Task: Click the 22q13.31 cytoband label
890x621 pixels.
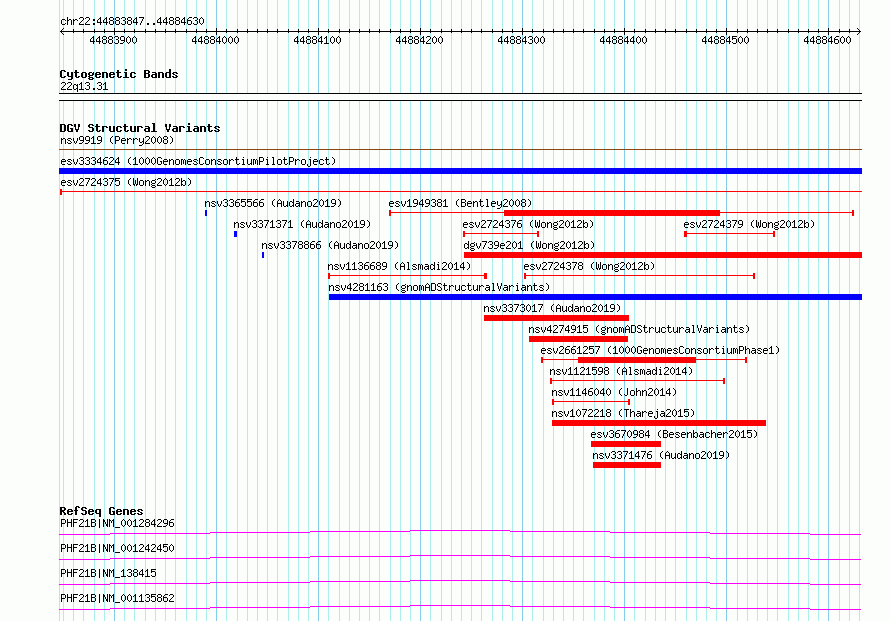Action: coord(84,86)
